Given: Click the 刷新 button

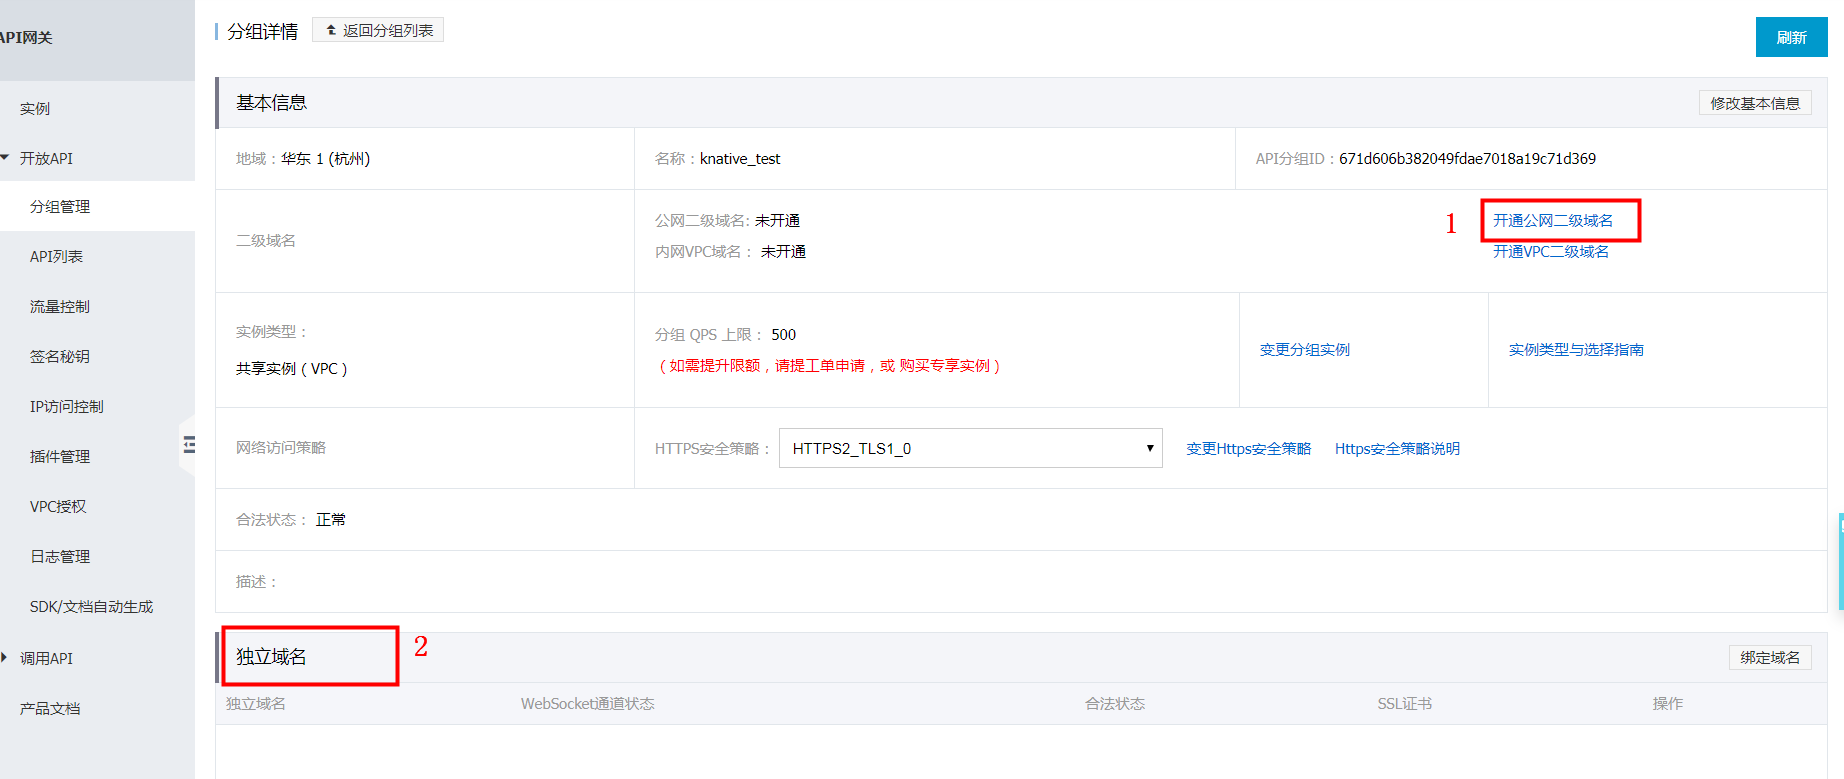Looking at the screenshot, I should pyautogui.click(x=1791, y=37).
